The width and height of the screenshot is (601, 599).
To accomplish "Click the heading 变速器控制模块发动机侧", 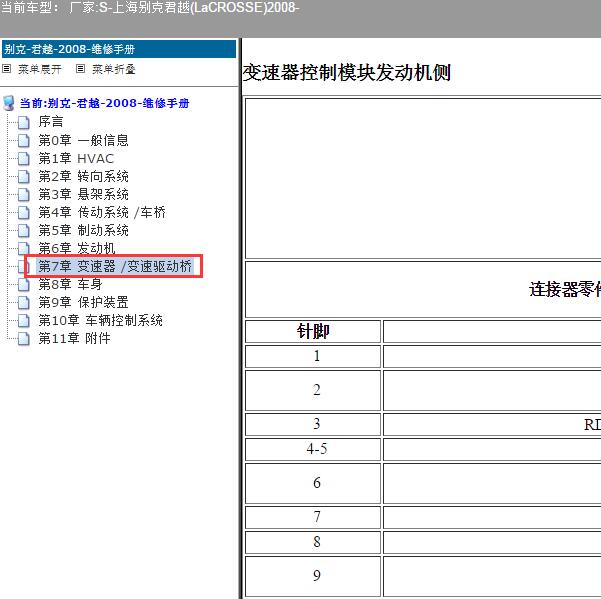I will click(x=347, y=72).
